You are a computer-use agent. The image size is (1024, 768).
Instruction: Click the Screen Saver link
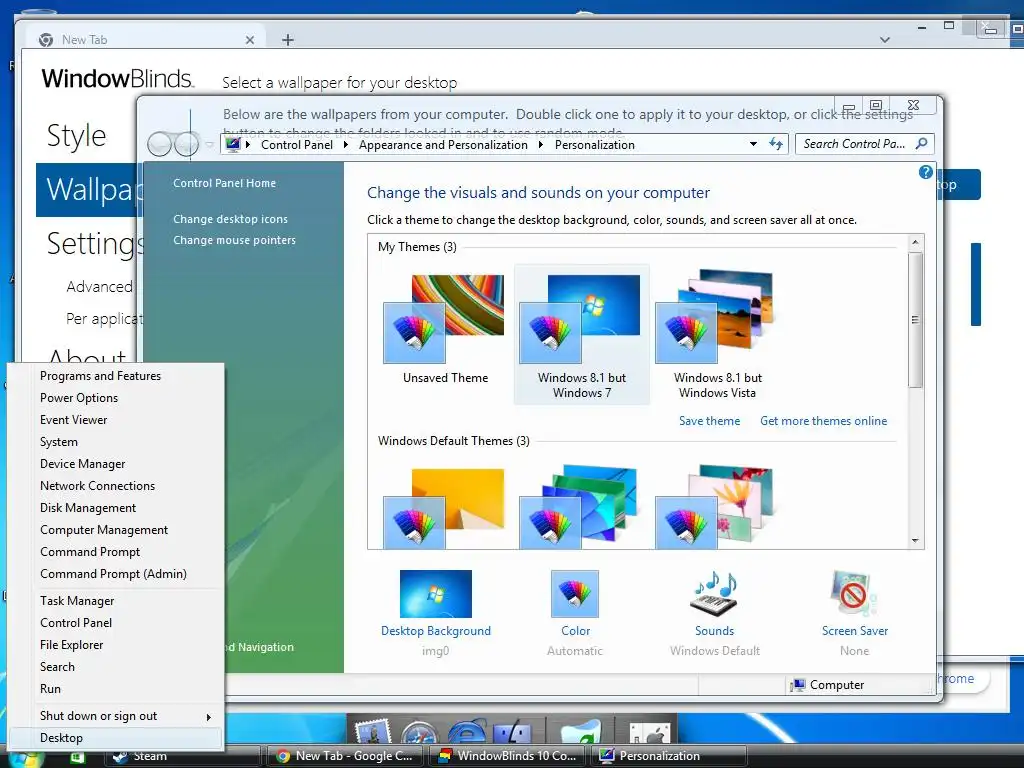tap(855, 631)
